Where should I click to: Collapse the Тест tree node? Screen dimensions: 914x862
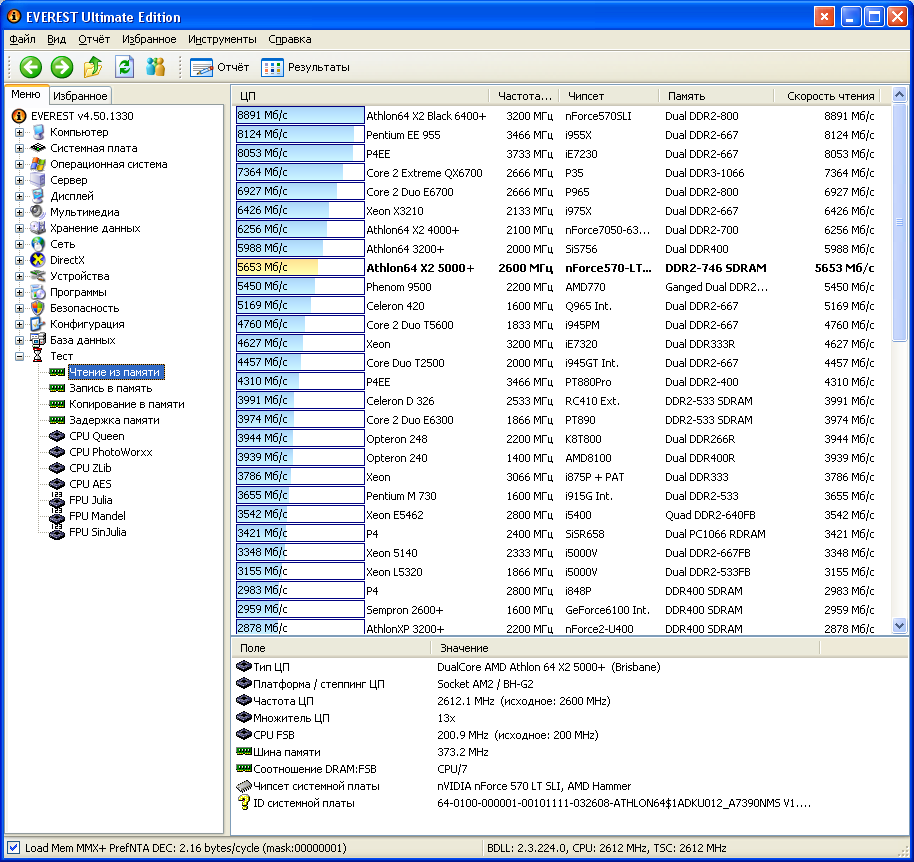19,356
